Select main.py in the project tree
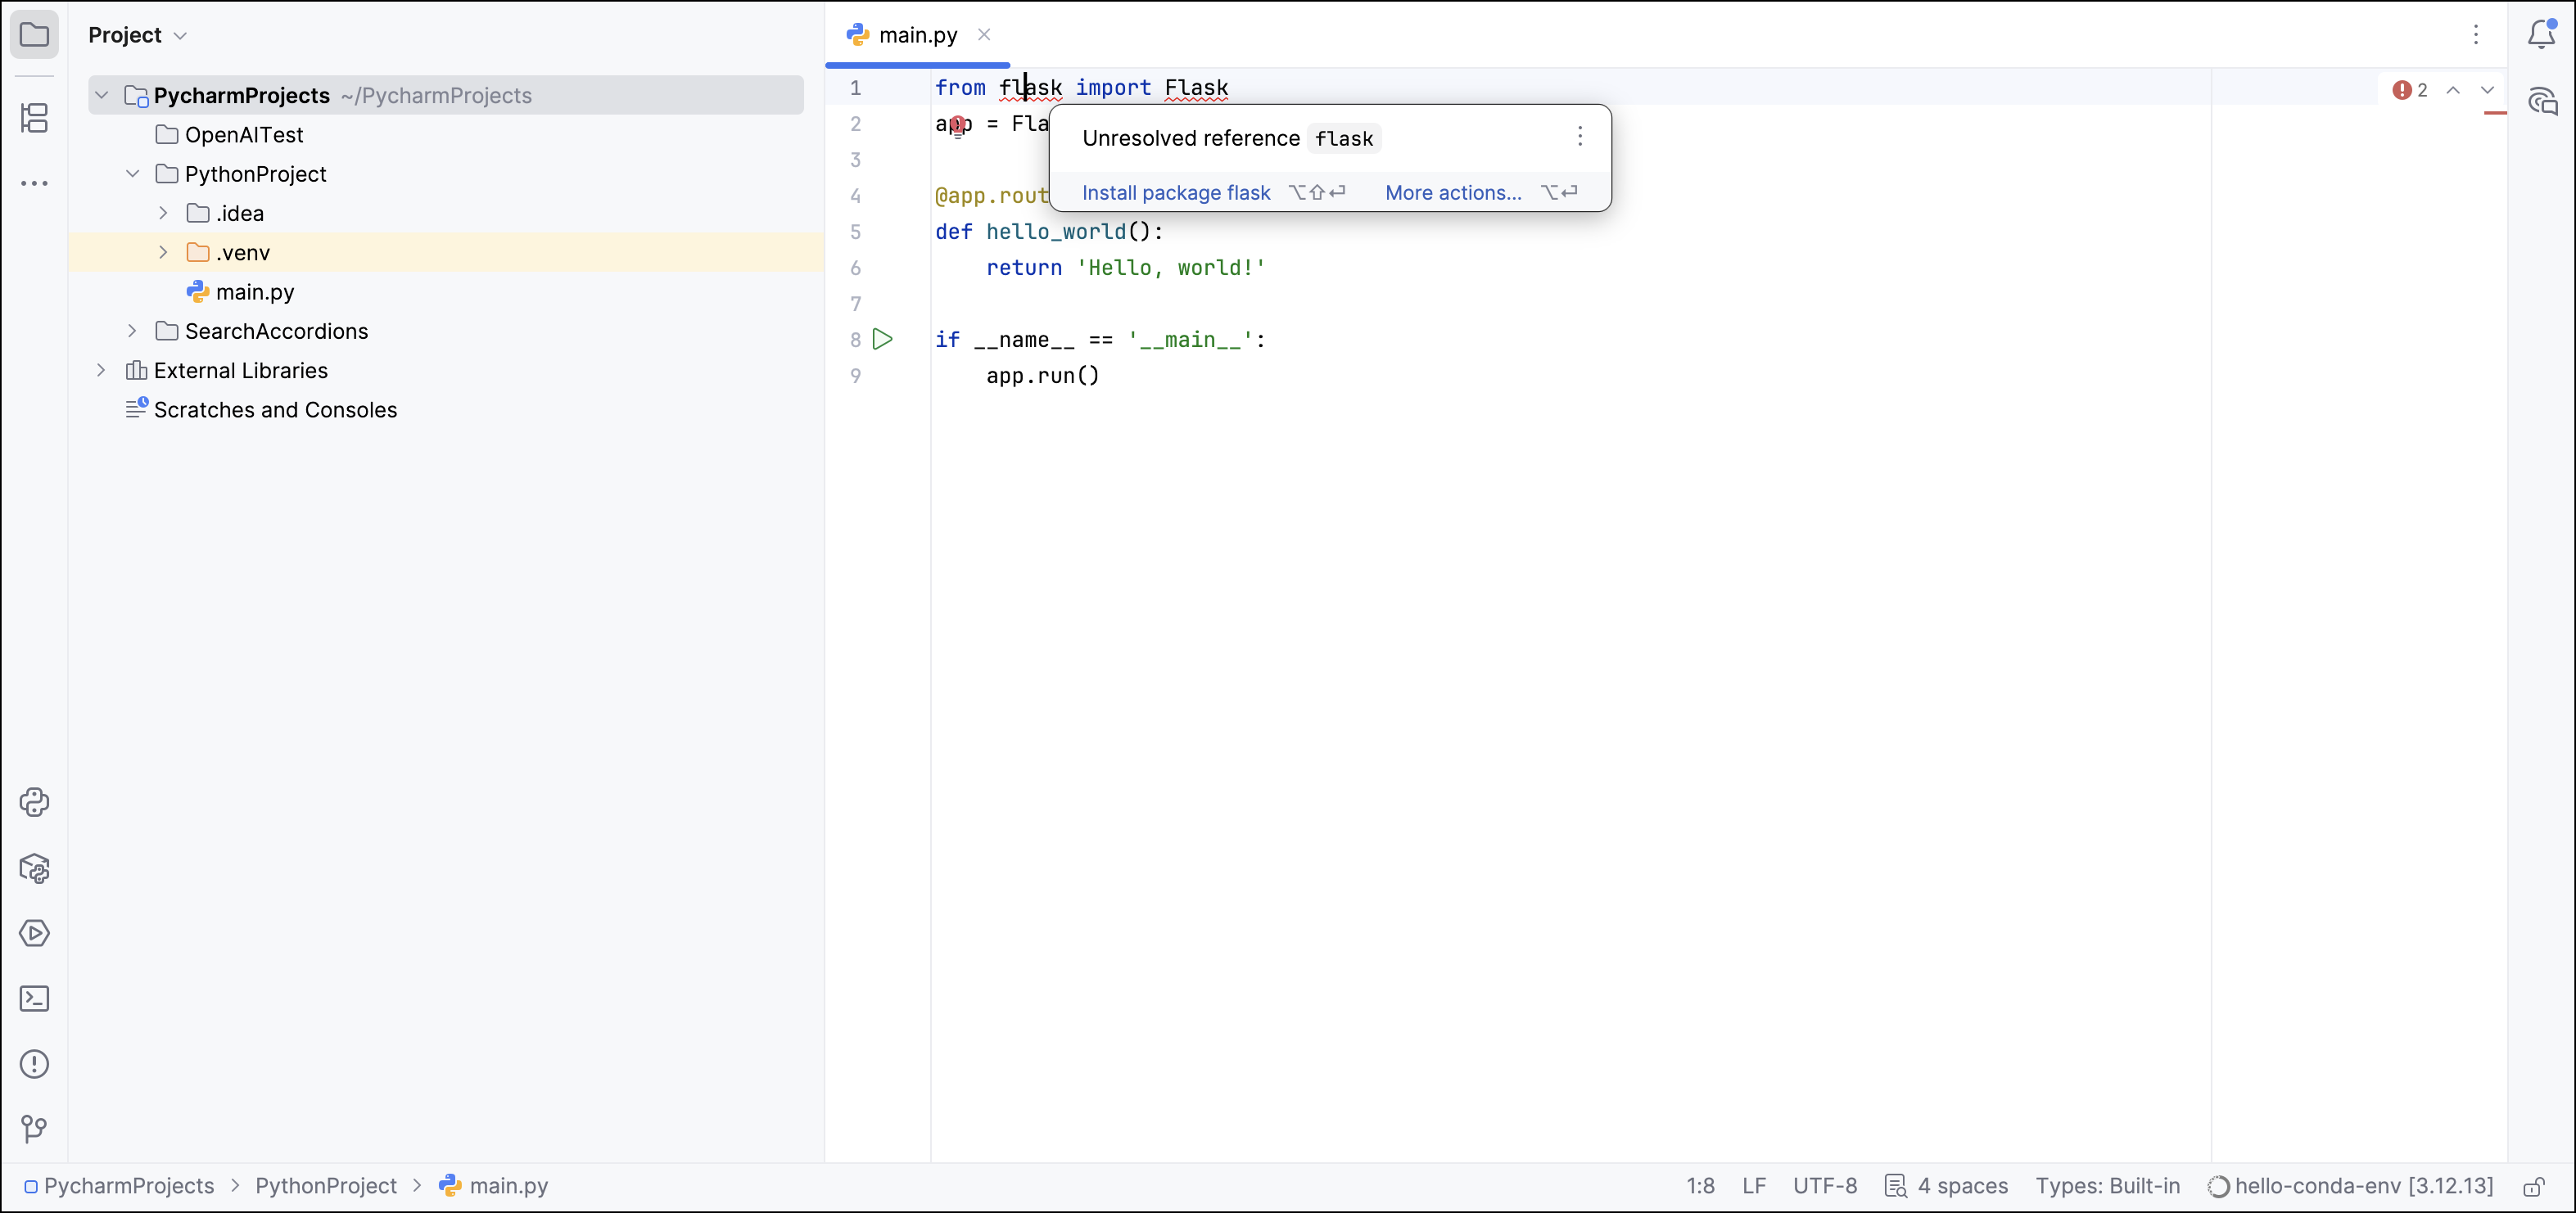The image size is (2576, 1213). click(x=255, y=292)
